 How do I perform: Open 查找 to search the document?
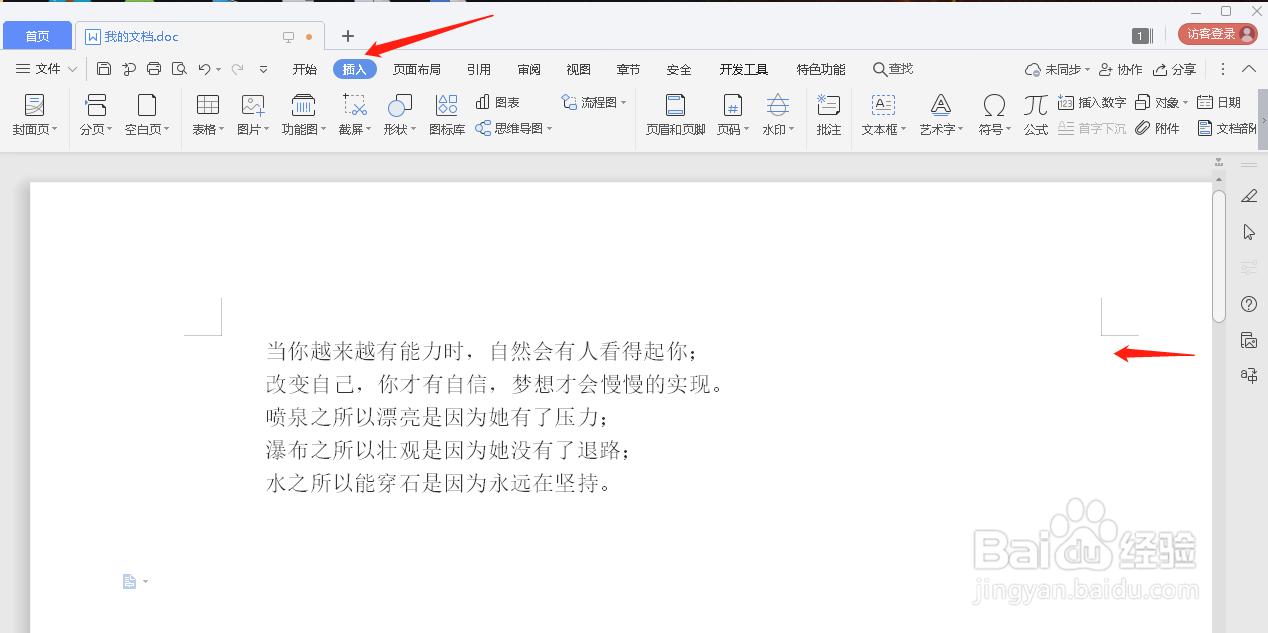(891, 68)
